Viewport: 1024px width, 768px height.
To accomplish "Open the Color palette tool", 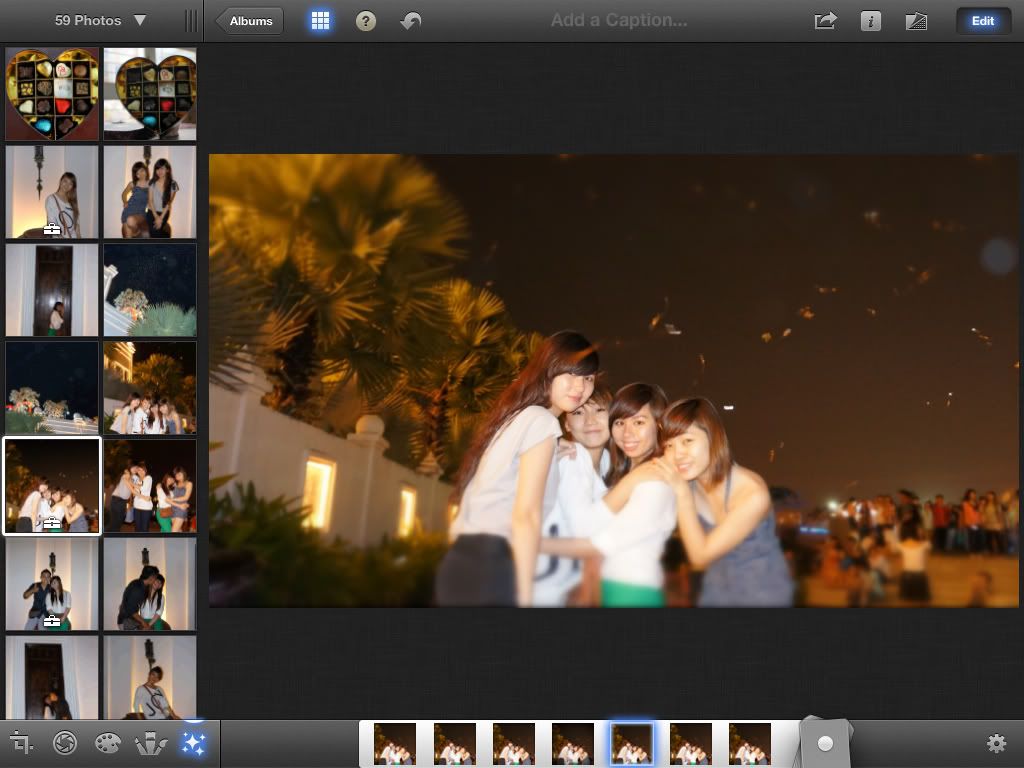I will 107,743.
